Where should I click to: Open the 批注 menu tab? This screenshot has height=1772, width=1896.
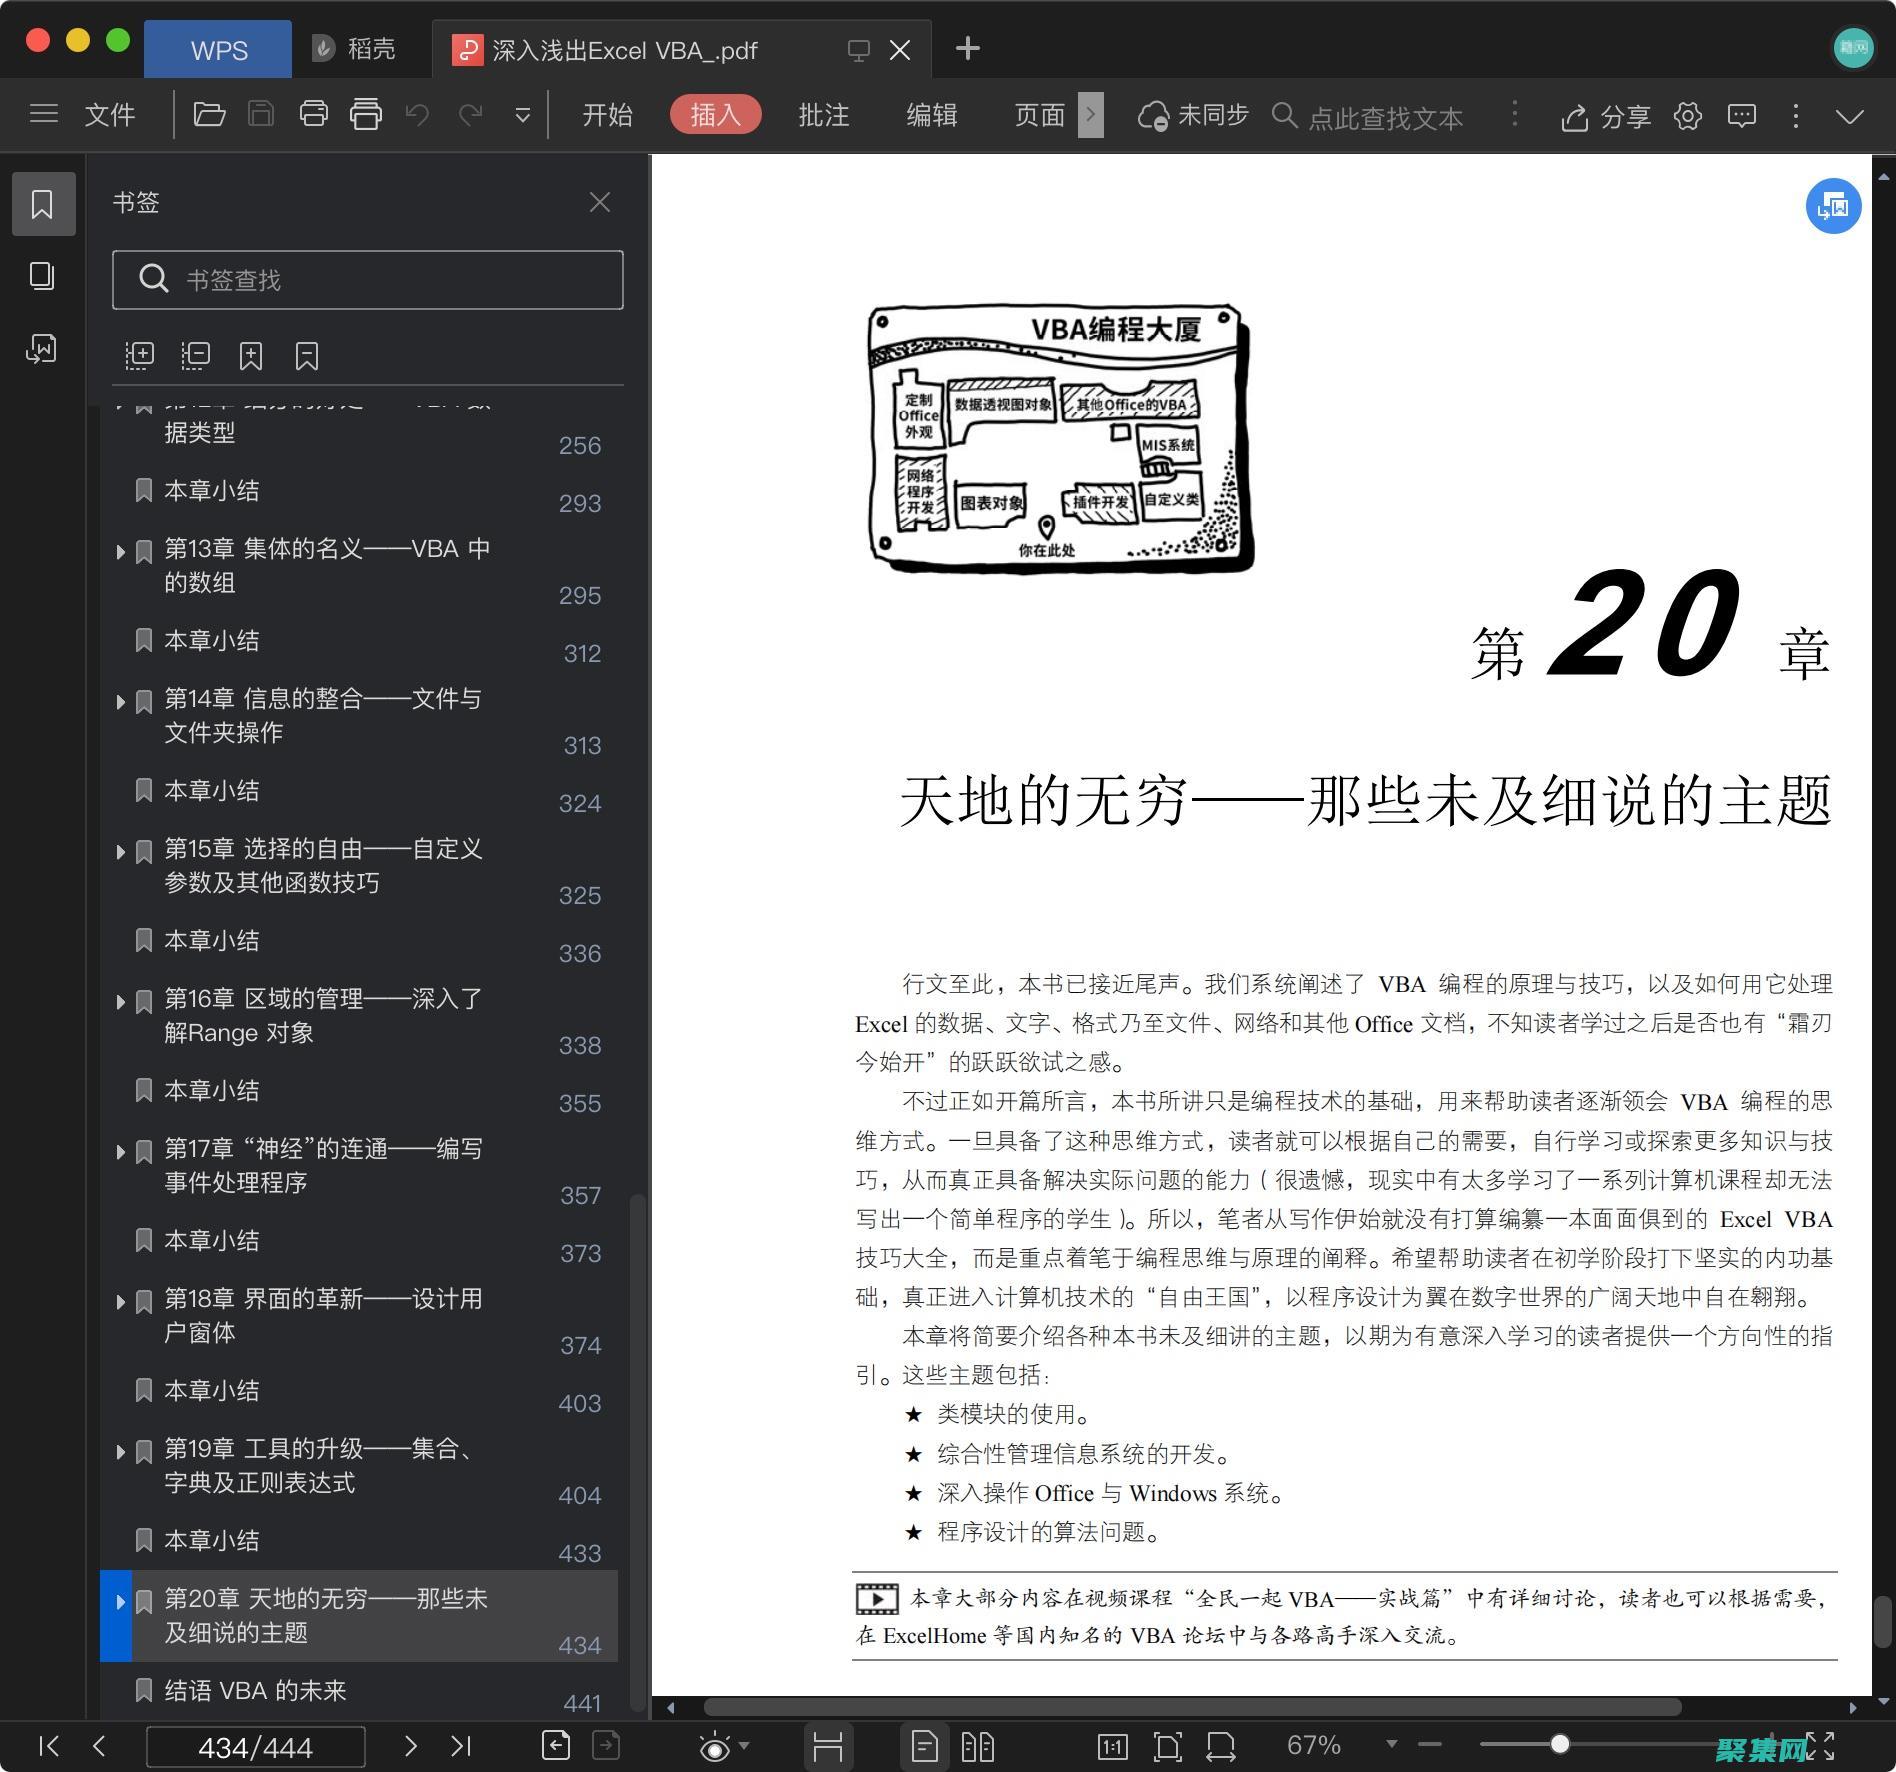tap(823, 114)
